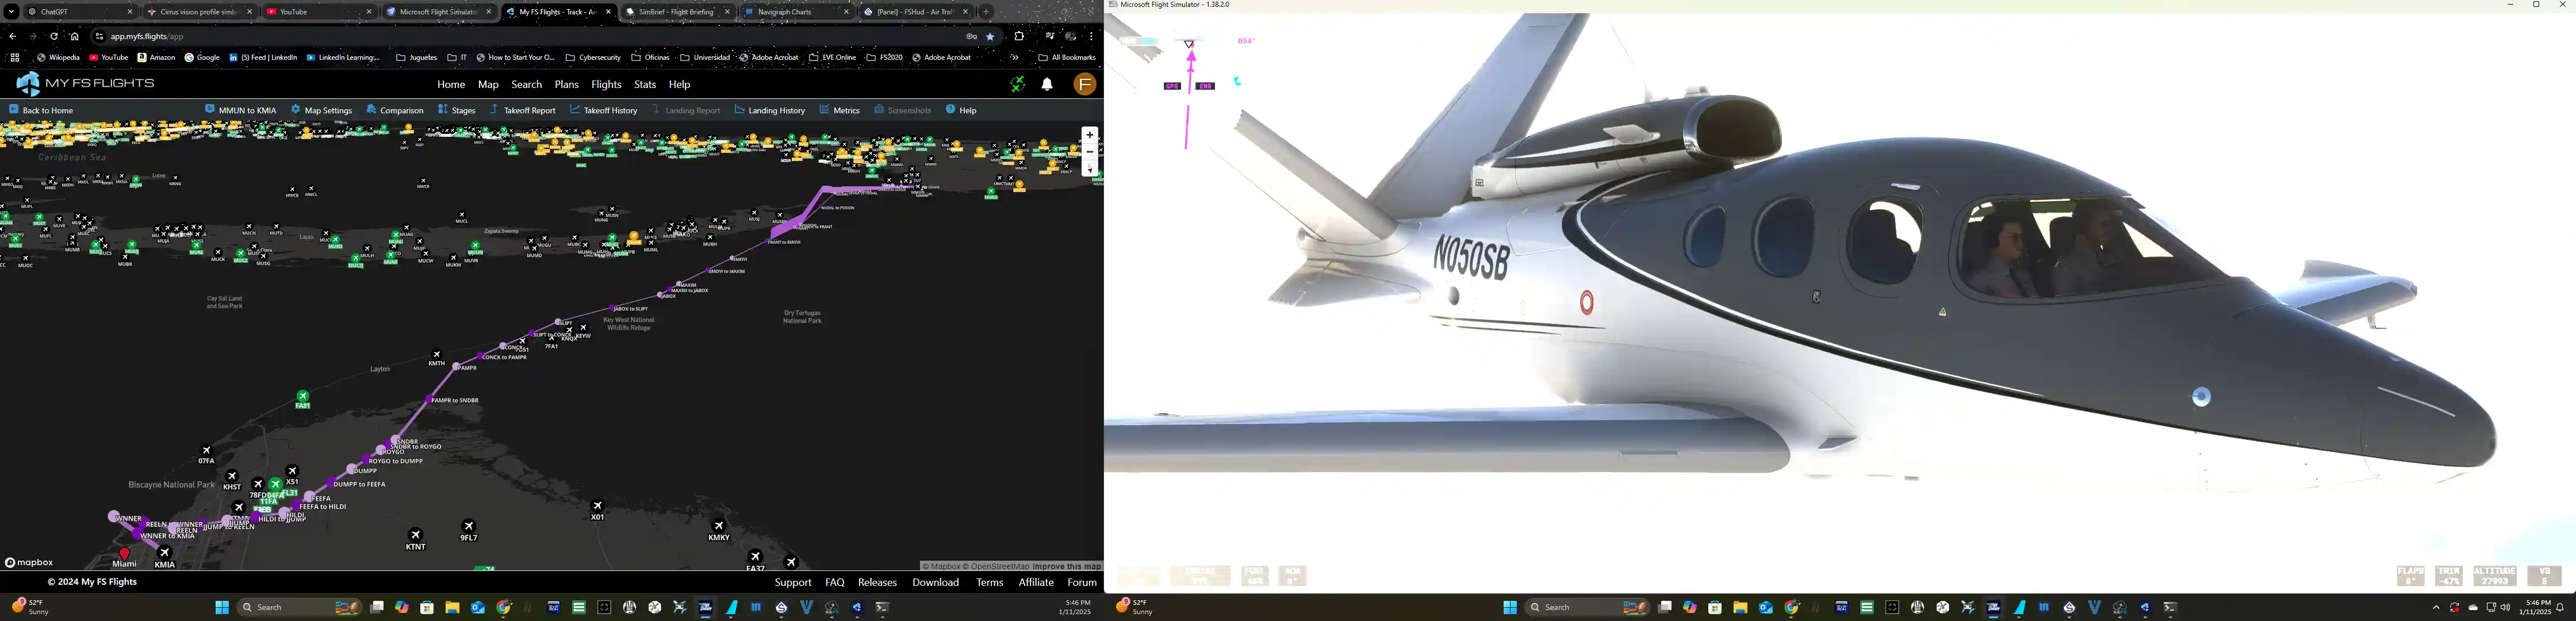The image size is (2576, 621).
Task: Click the right-side taskbar Search box
Action: [x=1588, y=607]
